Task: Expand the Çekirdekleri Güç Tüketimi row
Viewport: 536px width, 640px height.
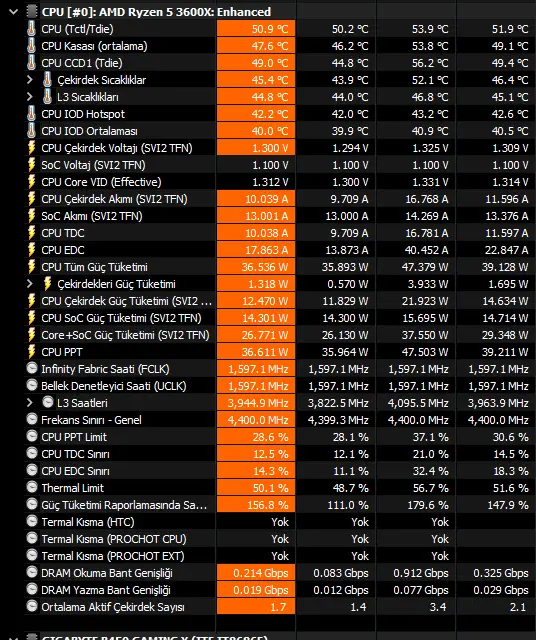Action: click(29, 284)
